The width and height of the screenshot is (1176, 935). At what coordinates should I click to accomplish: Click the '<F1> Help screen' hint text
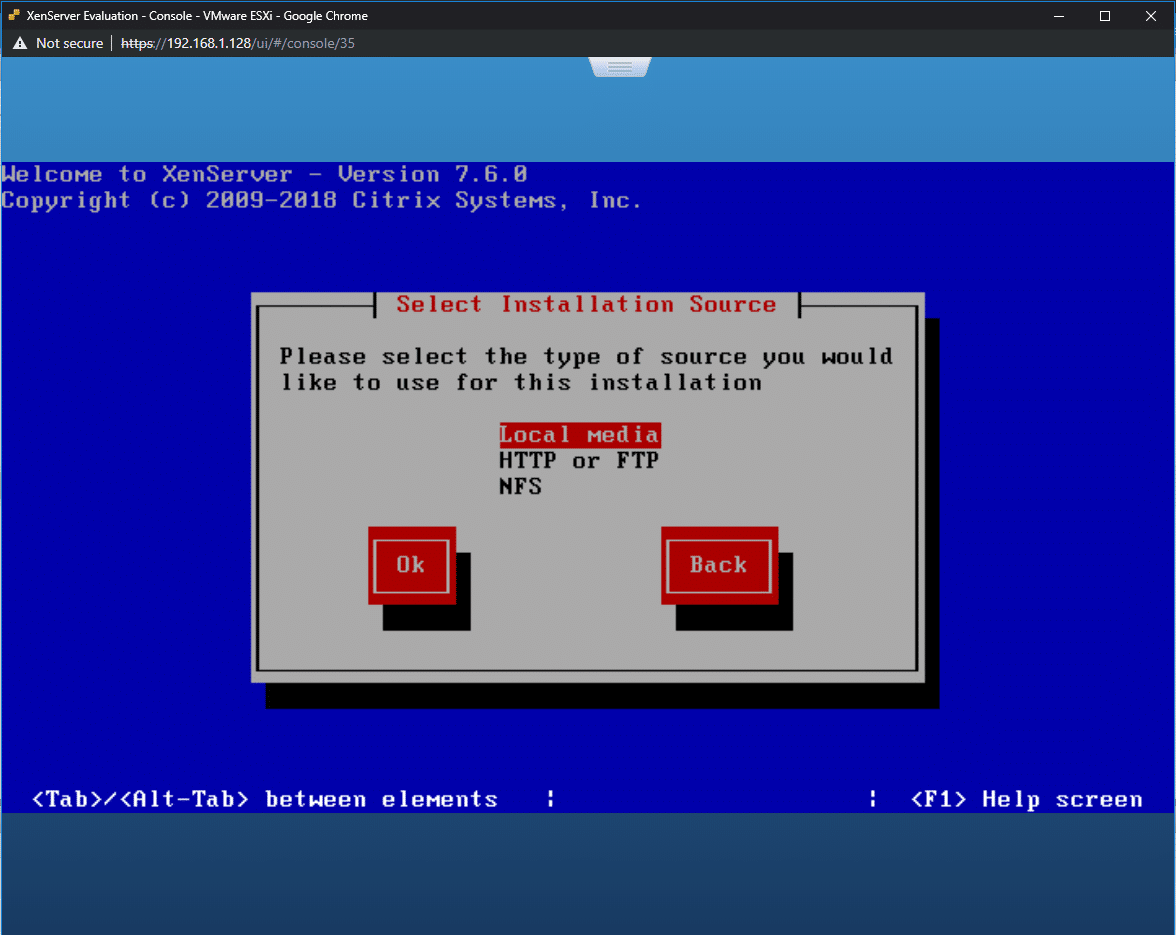pos(1026,799)
